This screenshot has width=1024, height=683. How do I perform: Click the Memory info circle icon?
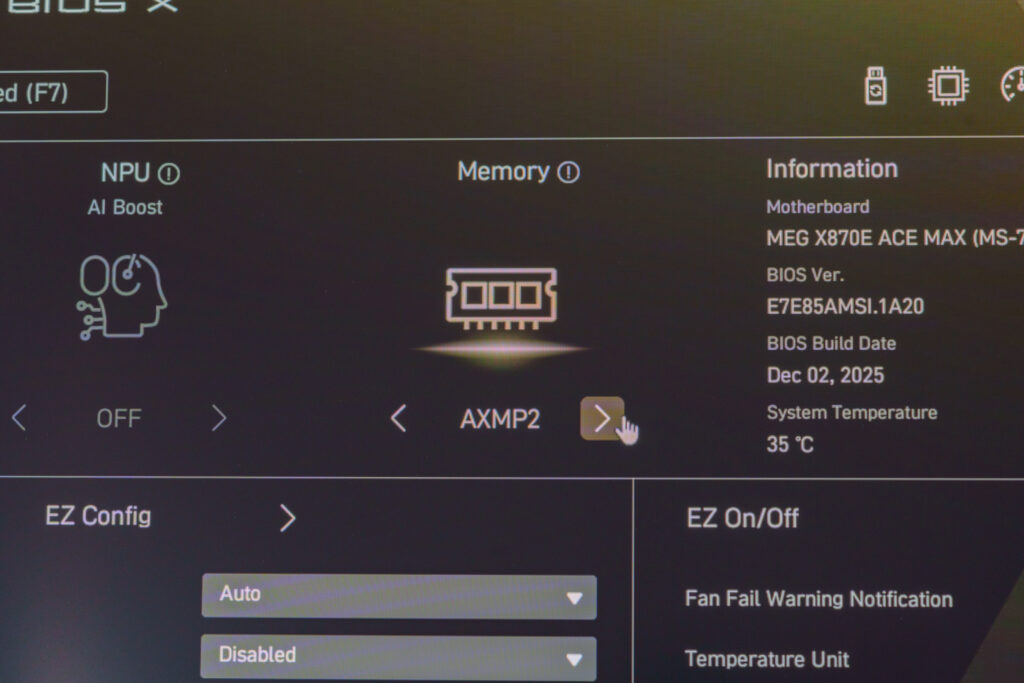568,172
